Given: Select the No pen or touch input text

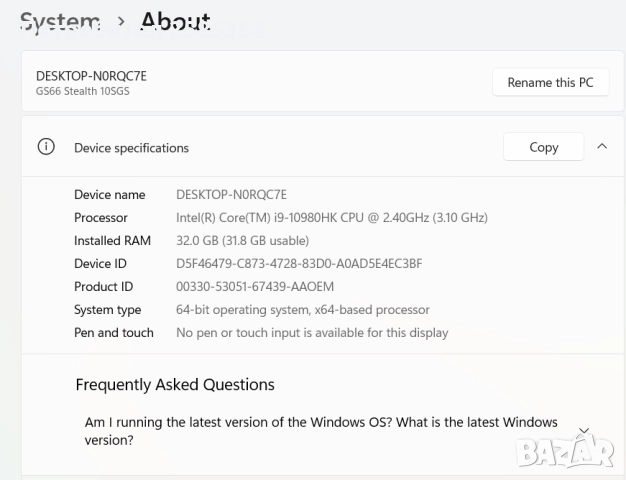Looking at the screenshot, I should click(312, 333).
